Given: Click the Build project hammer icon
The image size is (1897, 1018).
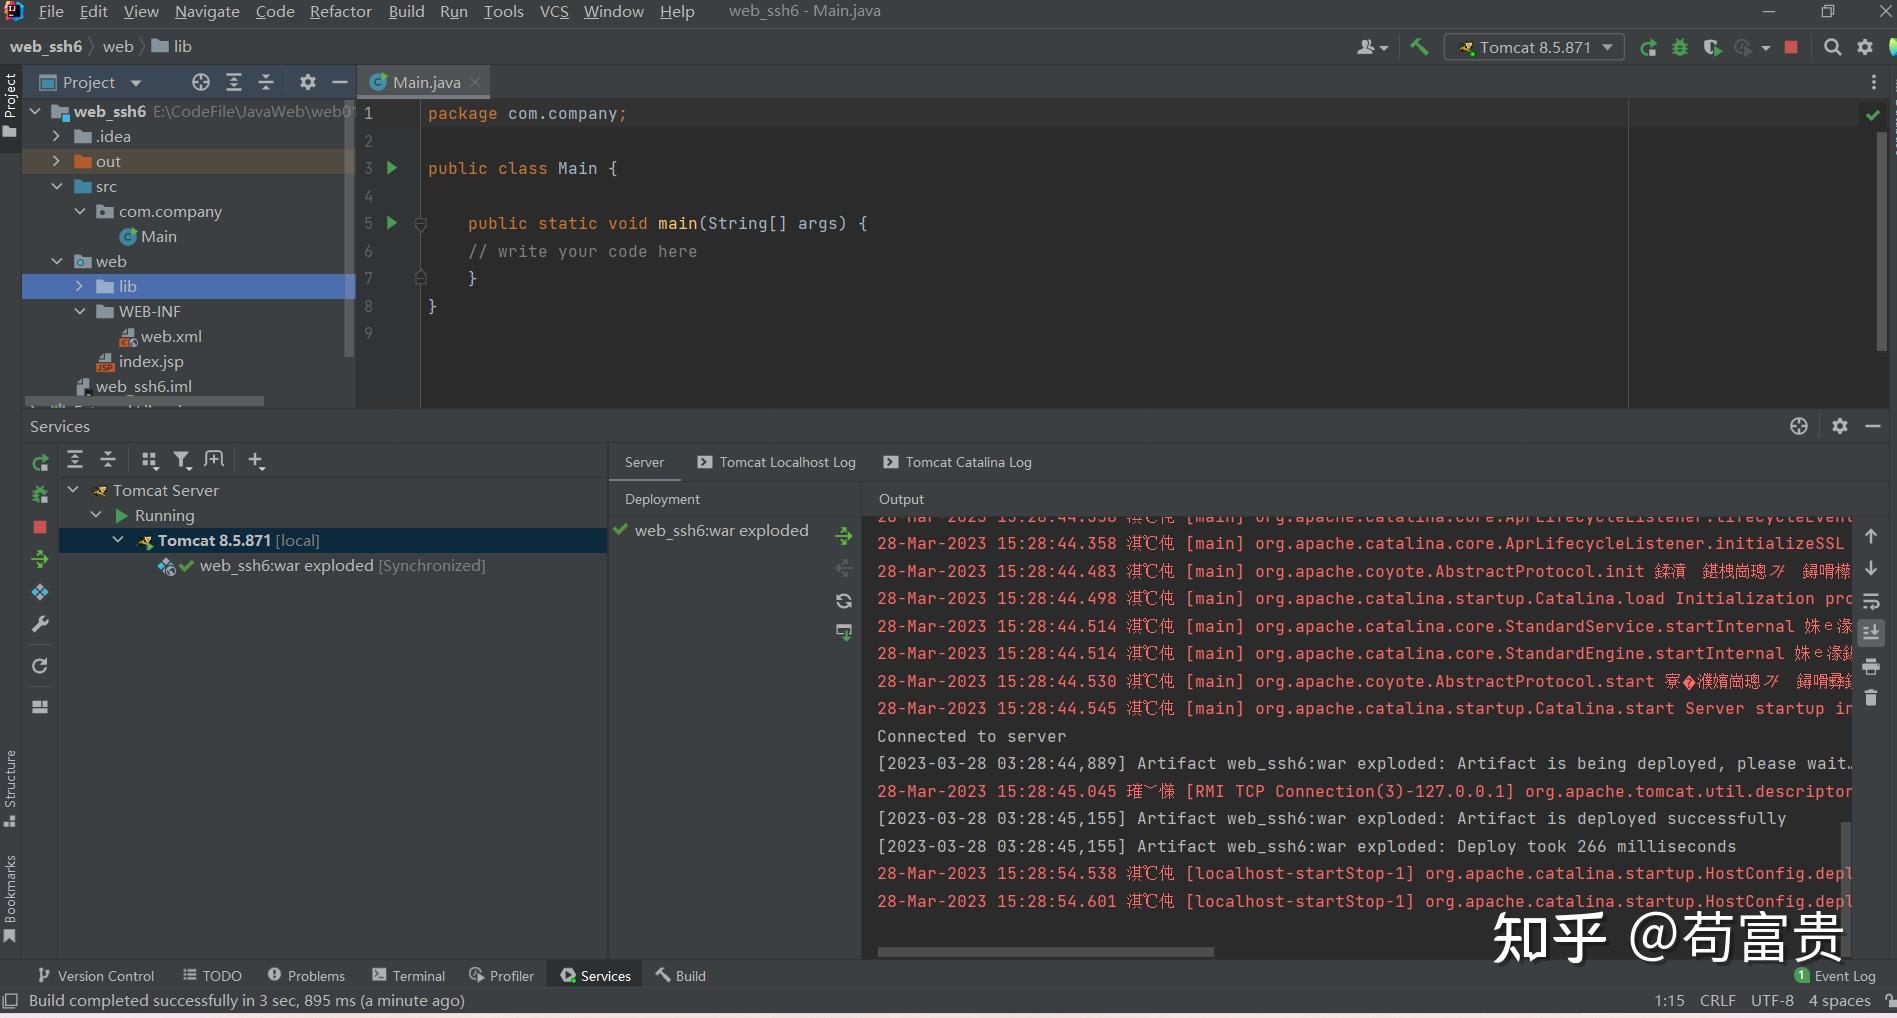Looking at the screenshot, I should point(1419,47).
